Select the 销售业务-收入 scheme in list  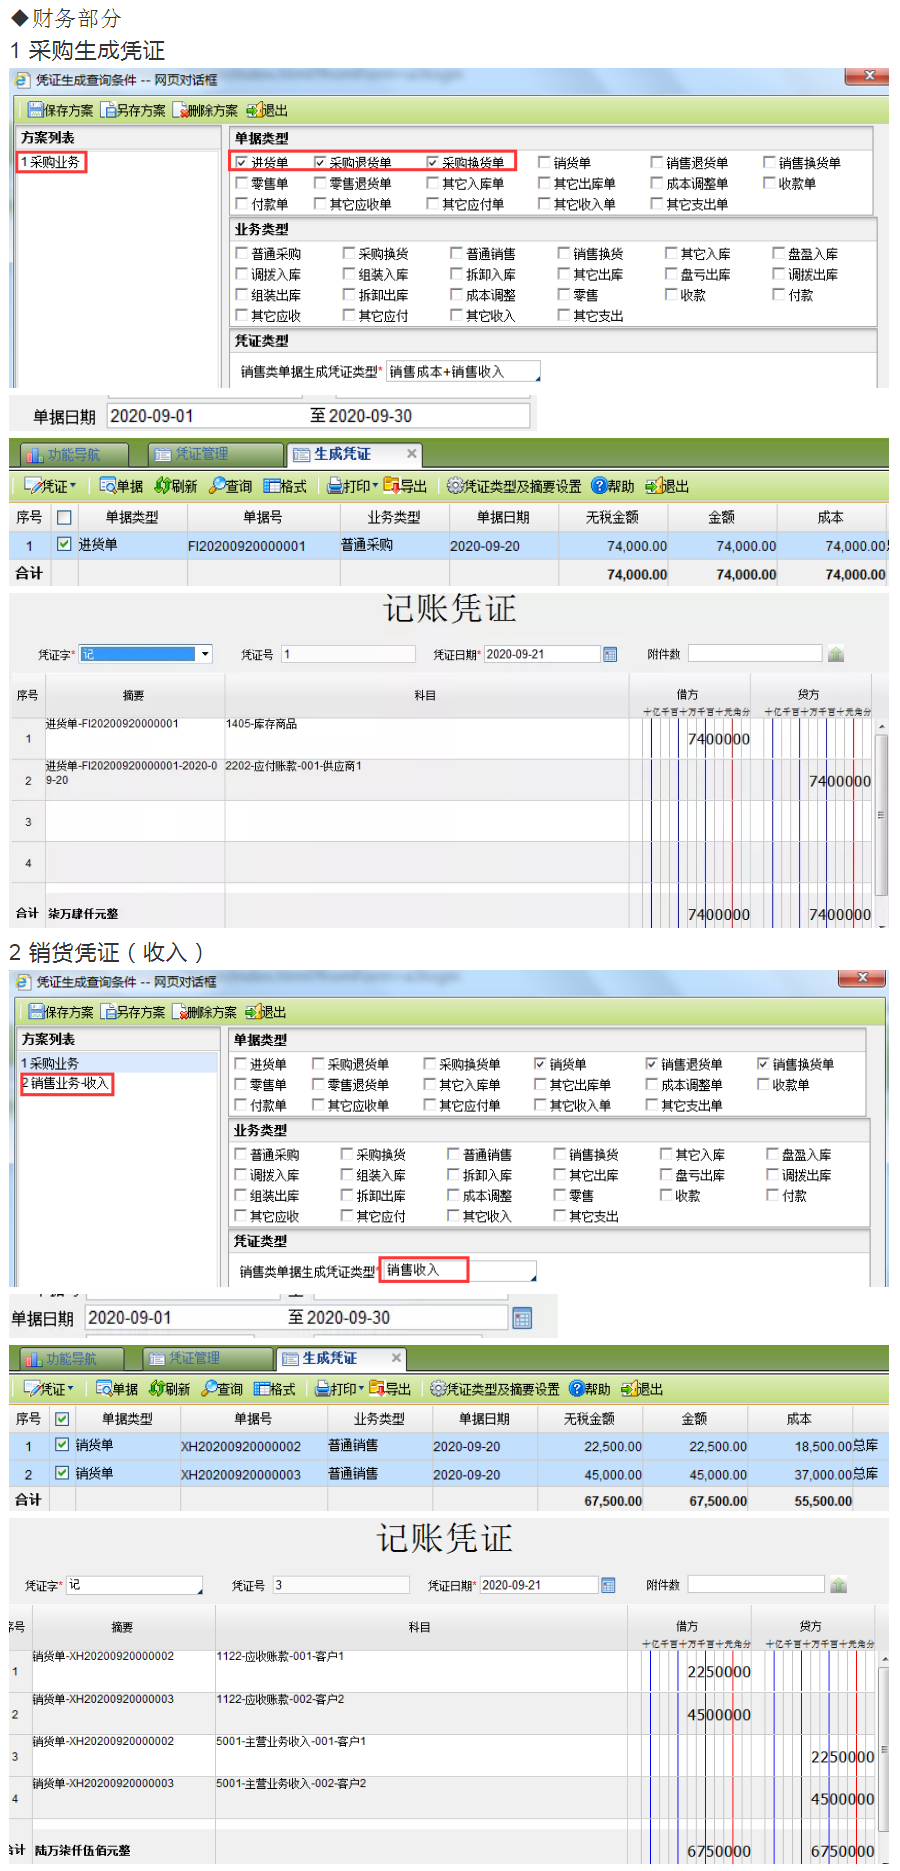(x=68, y=1083)
